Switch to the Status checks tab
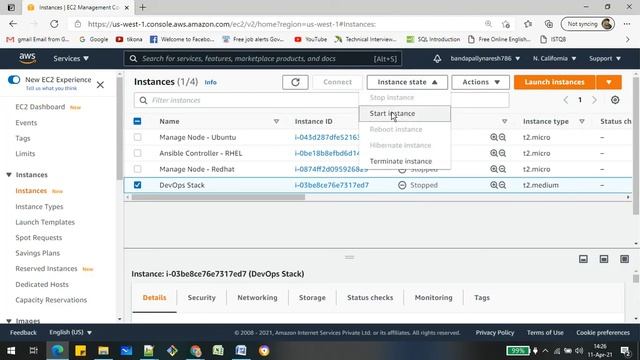640x360 pixels. [x=370, y=298]
